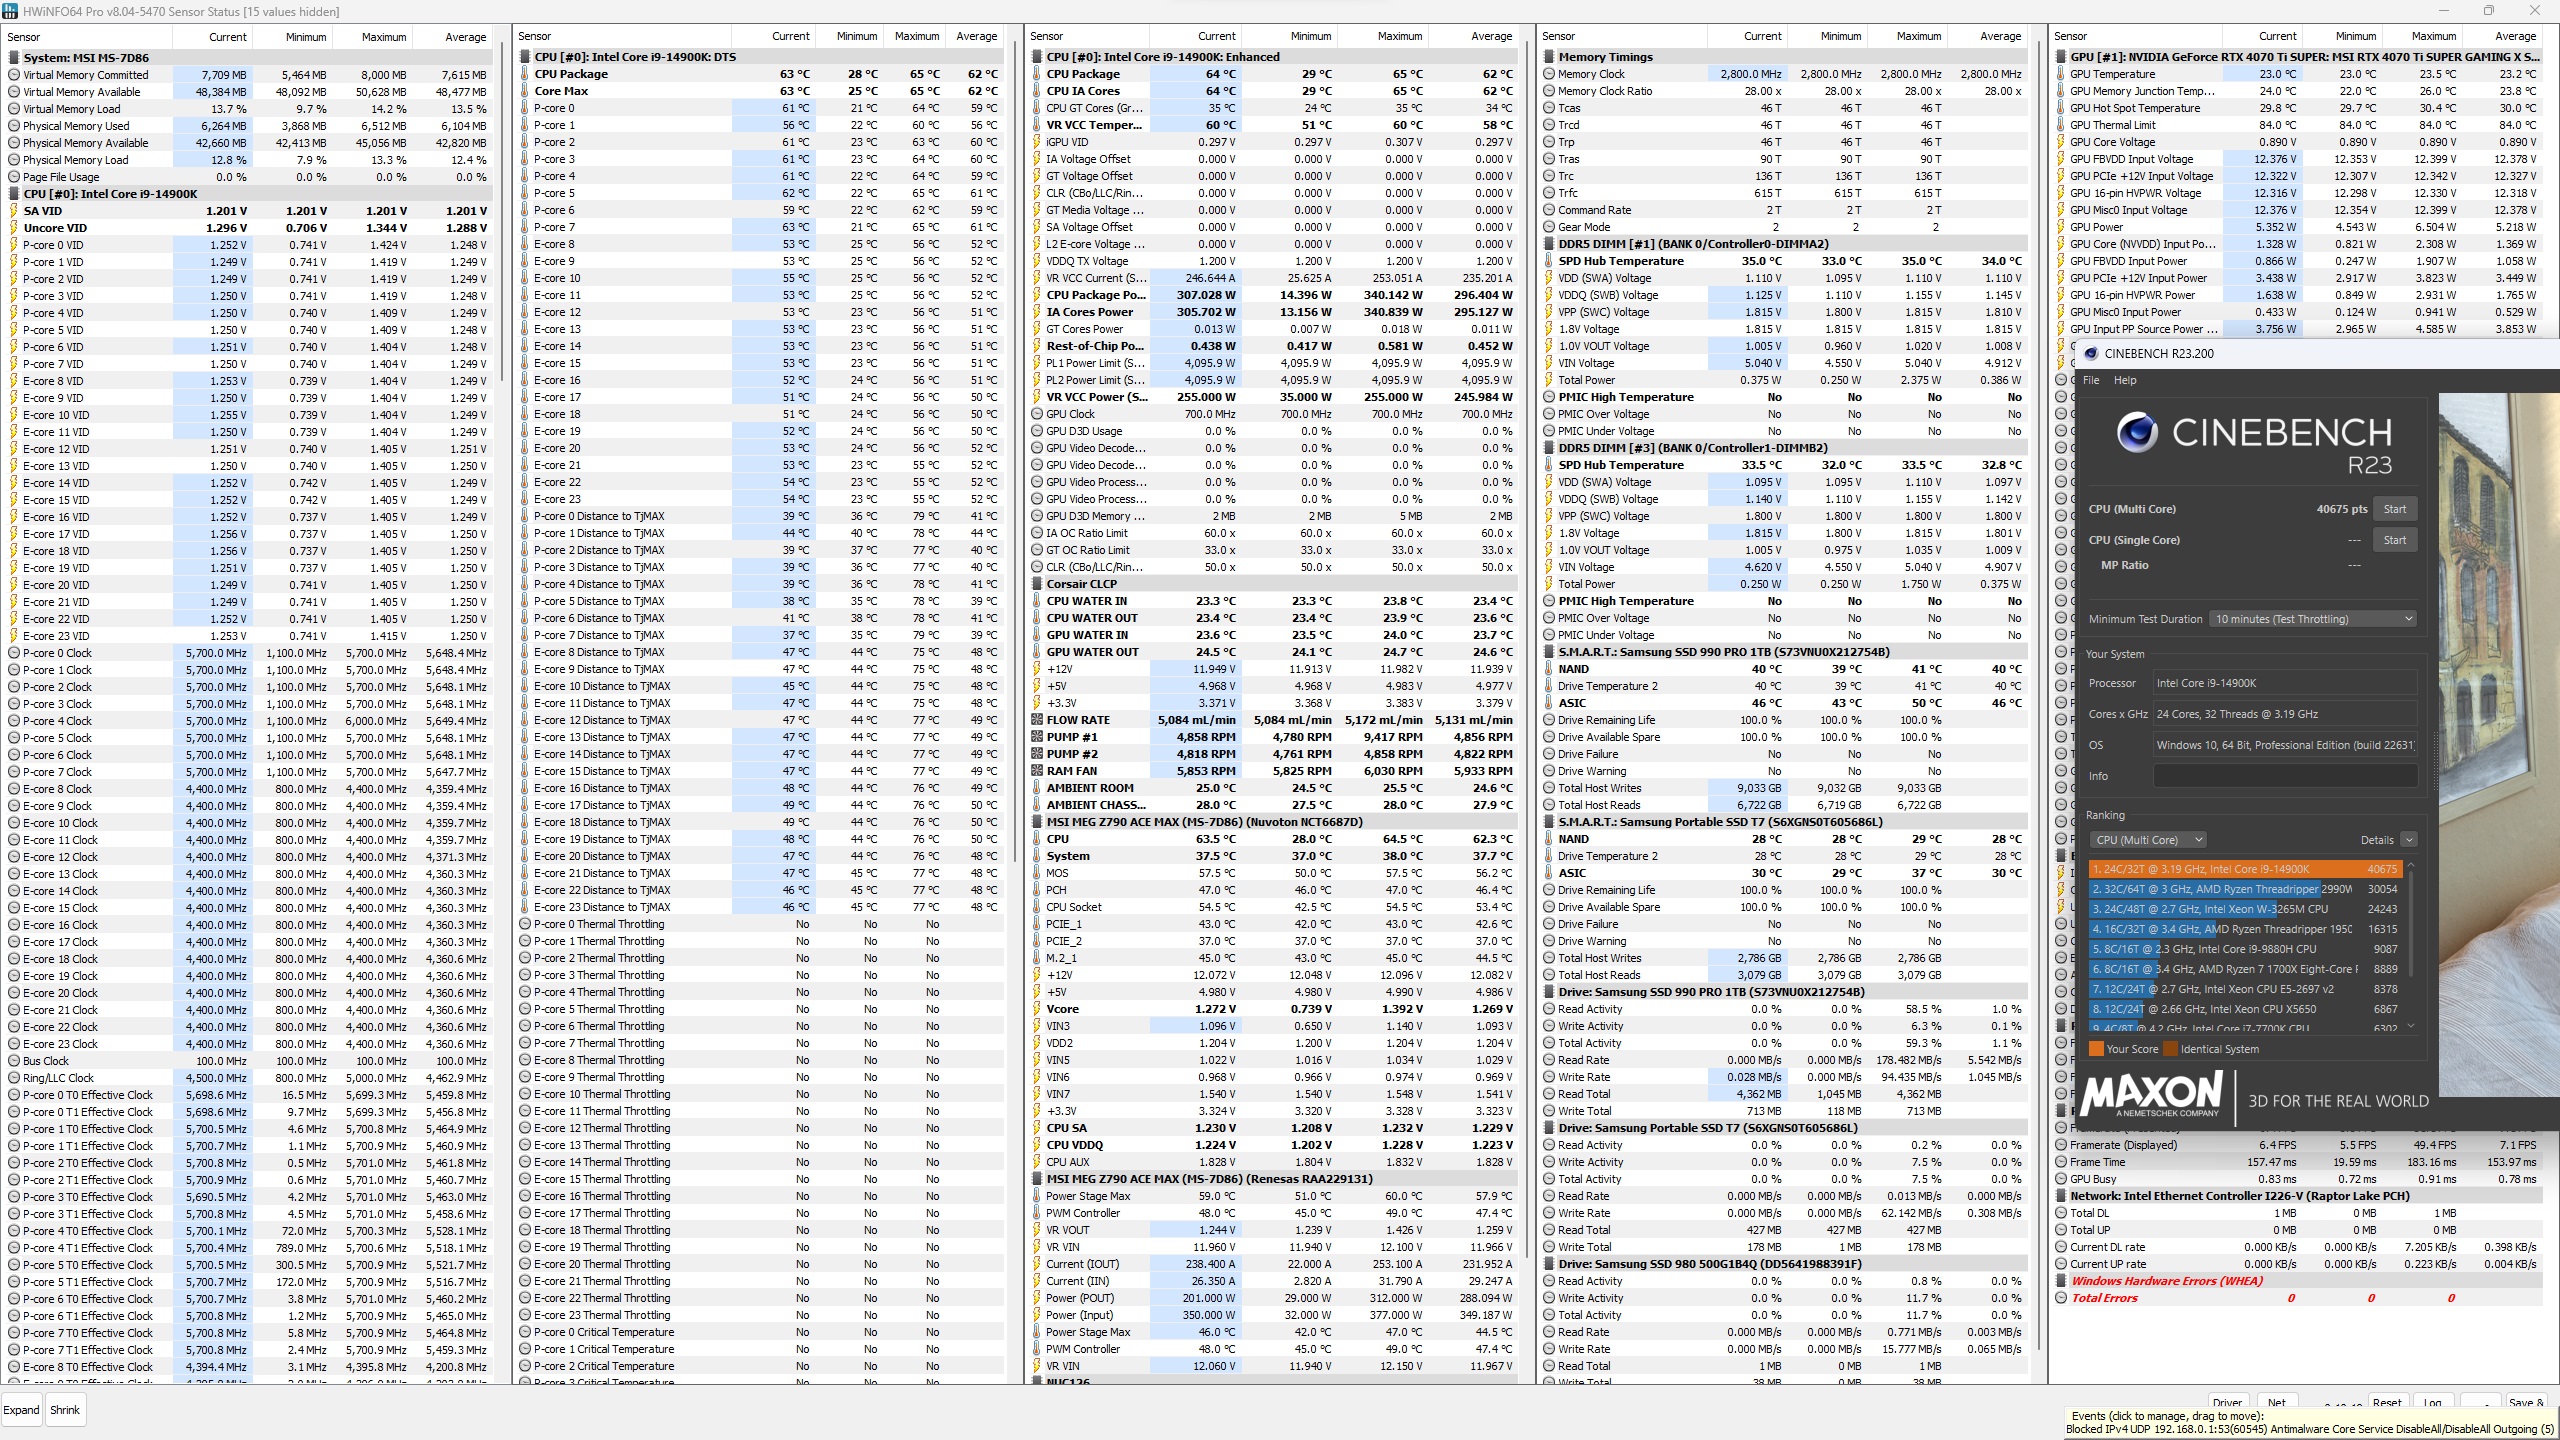Open the Cinebench File menu
Viewport: 2560px width, 1440px height.
[x=2091, y=380]
